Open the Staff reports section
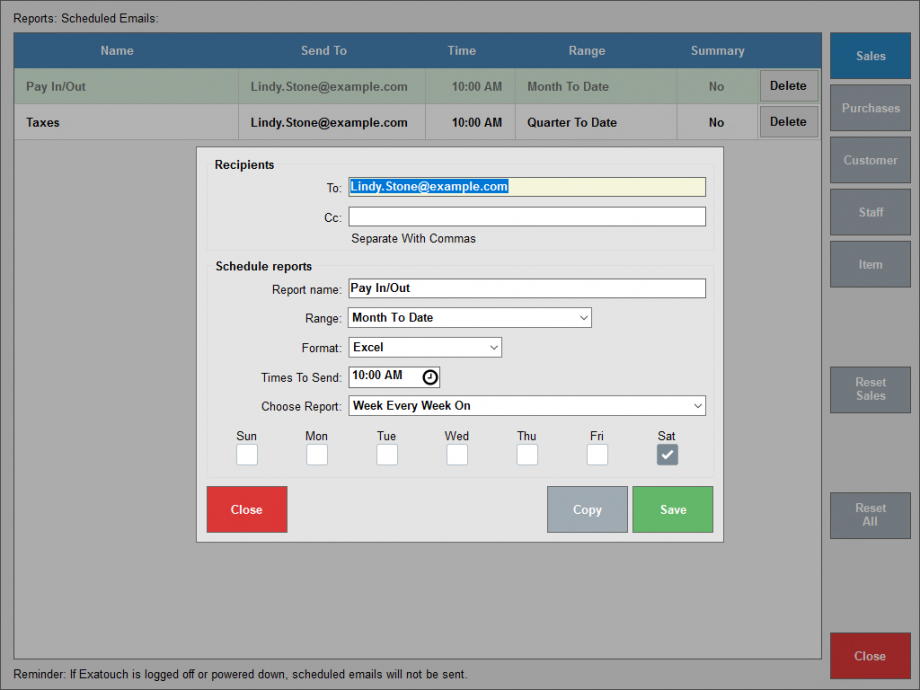Screen dimensions: 920x690 point(870,212)
